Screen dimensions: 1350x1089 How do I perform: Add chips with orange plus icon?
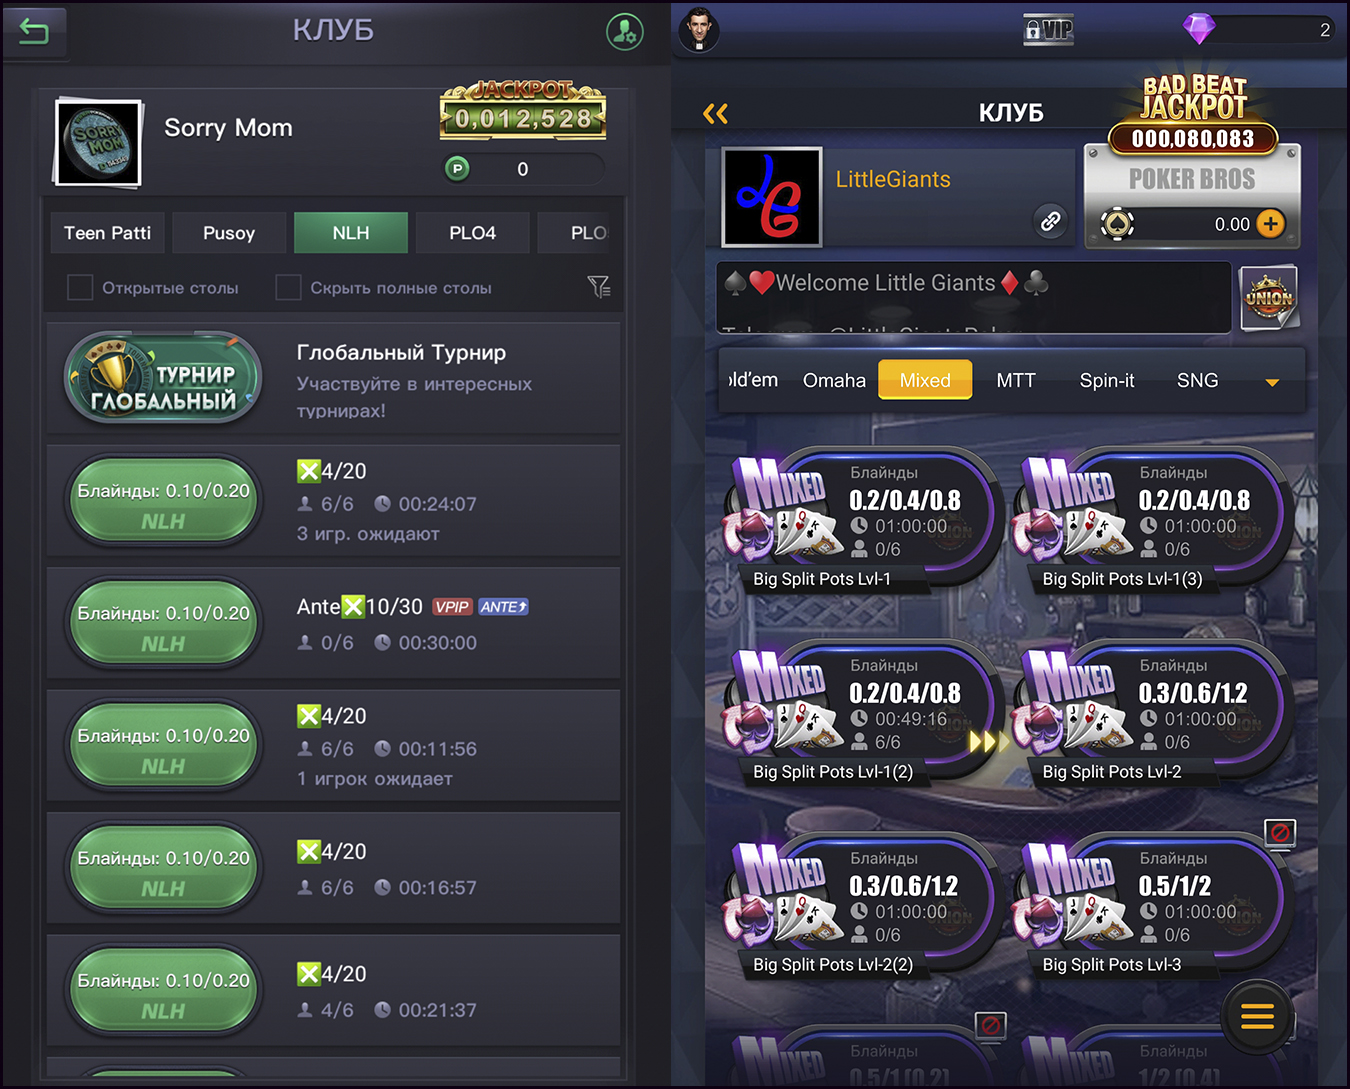pyautogui.click(x=1270, y=224)
